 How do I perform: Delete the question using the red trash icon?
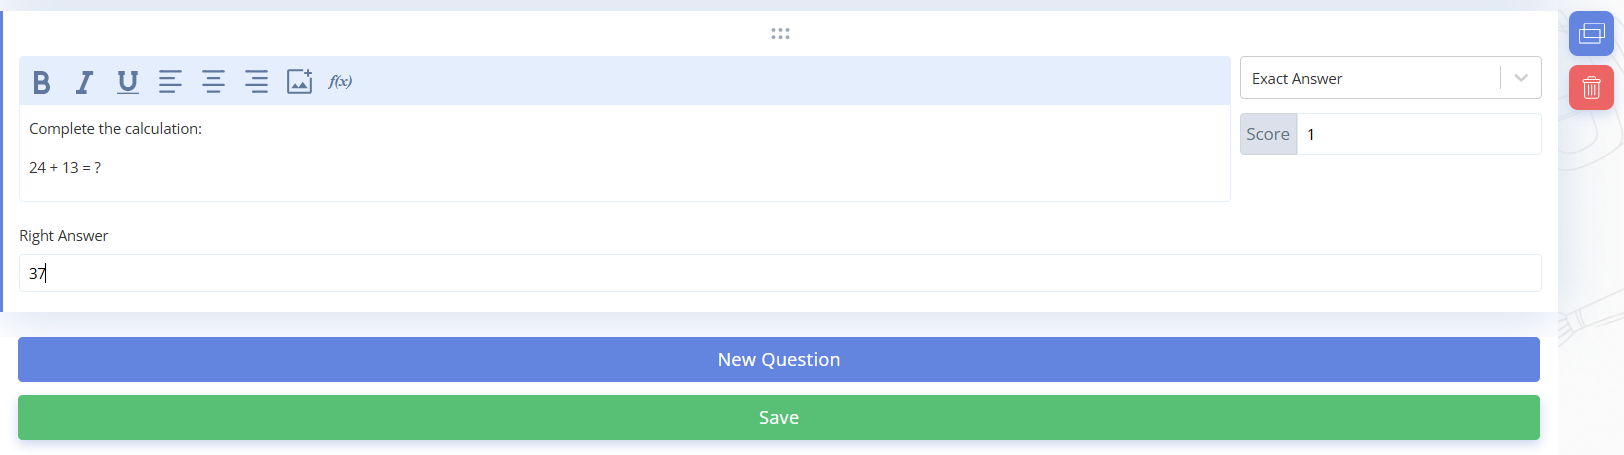(1591, 88)
